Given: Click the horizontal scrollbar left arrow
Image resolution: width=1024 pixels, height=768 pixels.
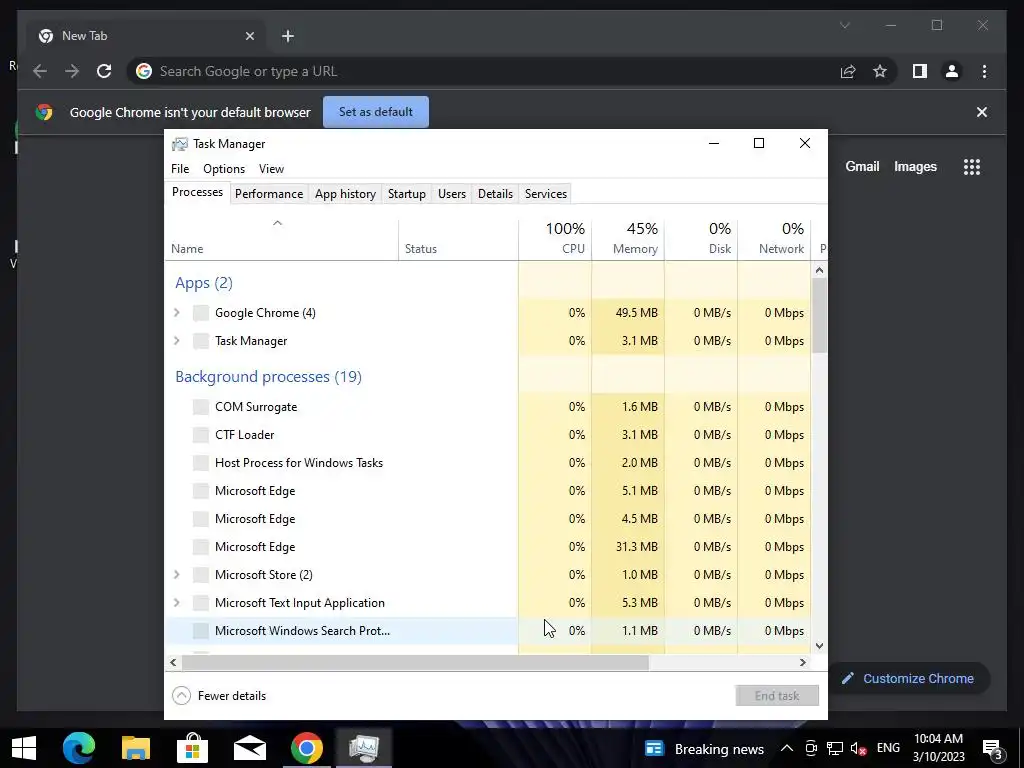Looking at the screenshot, I should (x=173, y=662).
